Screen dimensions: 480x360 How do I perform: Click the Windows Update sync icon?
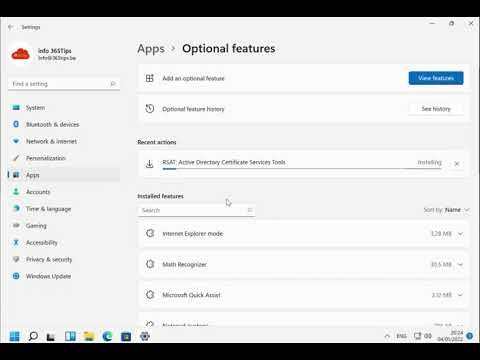[16, 276]
